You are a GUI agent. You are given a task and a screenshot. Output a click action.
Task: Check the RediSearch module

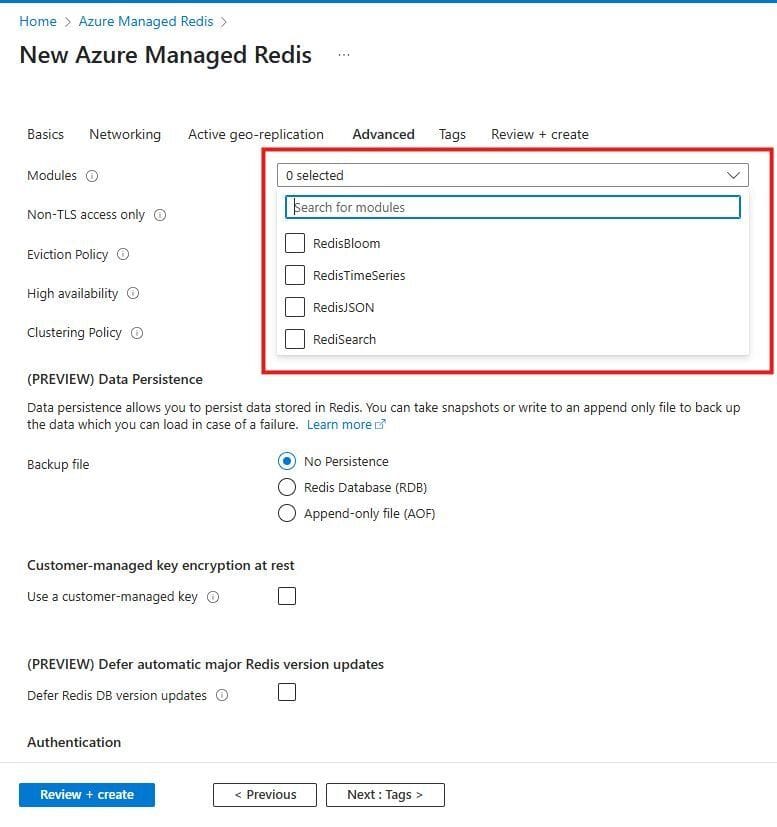(x=295, y=339)
